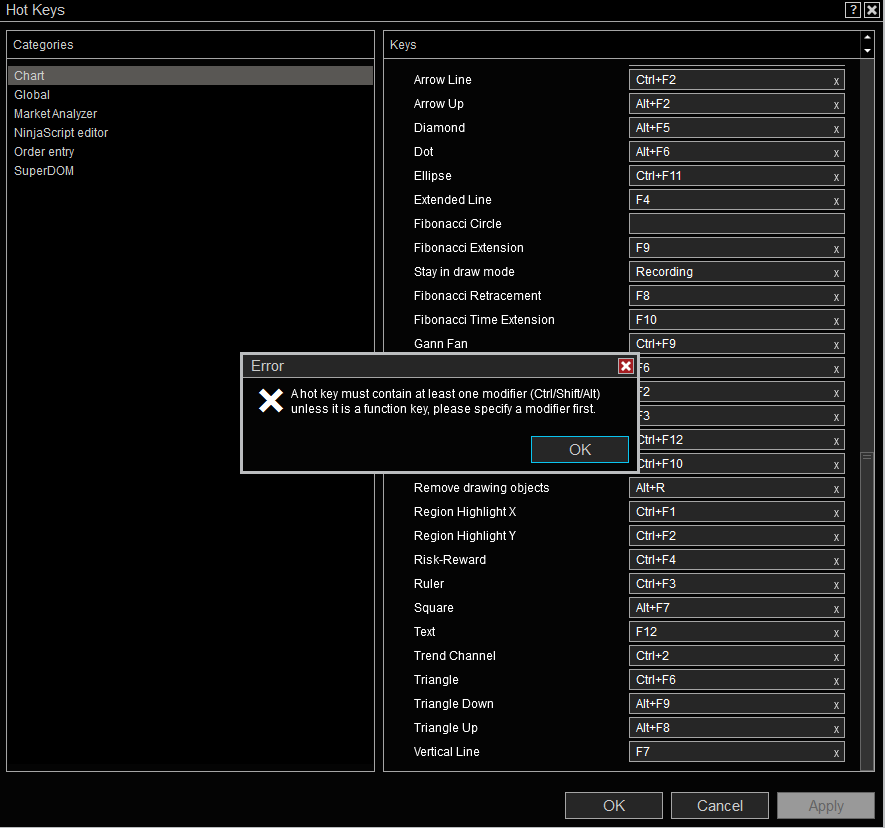The image size is (885, 828).
Task: Click the Remove drawing objects Alt+R field
Action: [x=737, y=488]
